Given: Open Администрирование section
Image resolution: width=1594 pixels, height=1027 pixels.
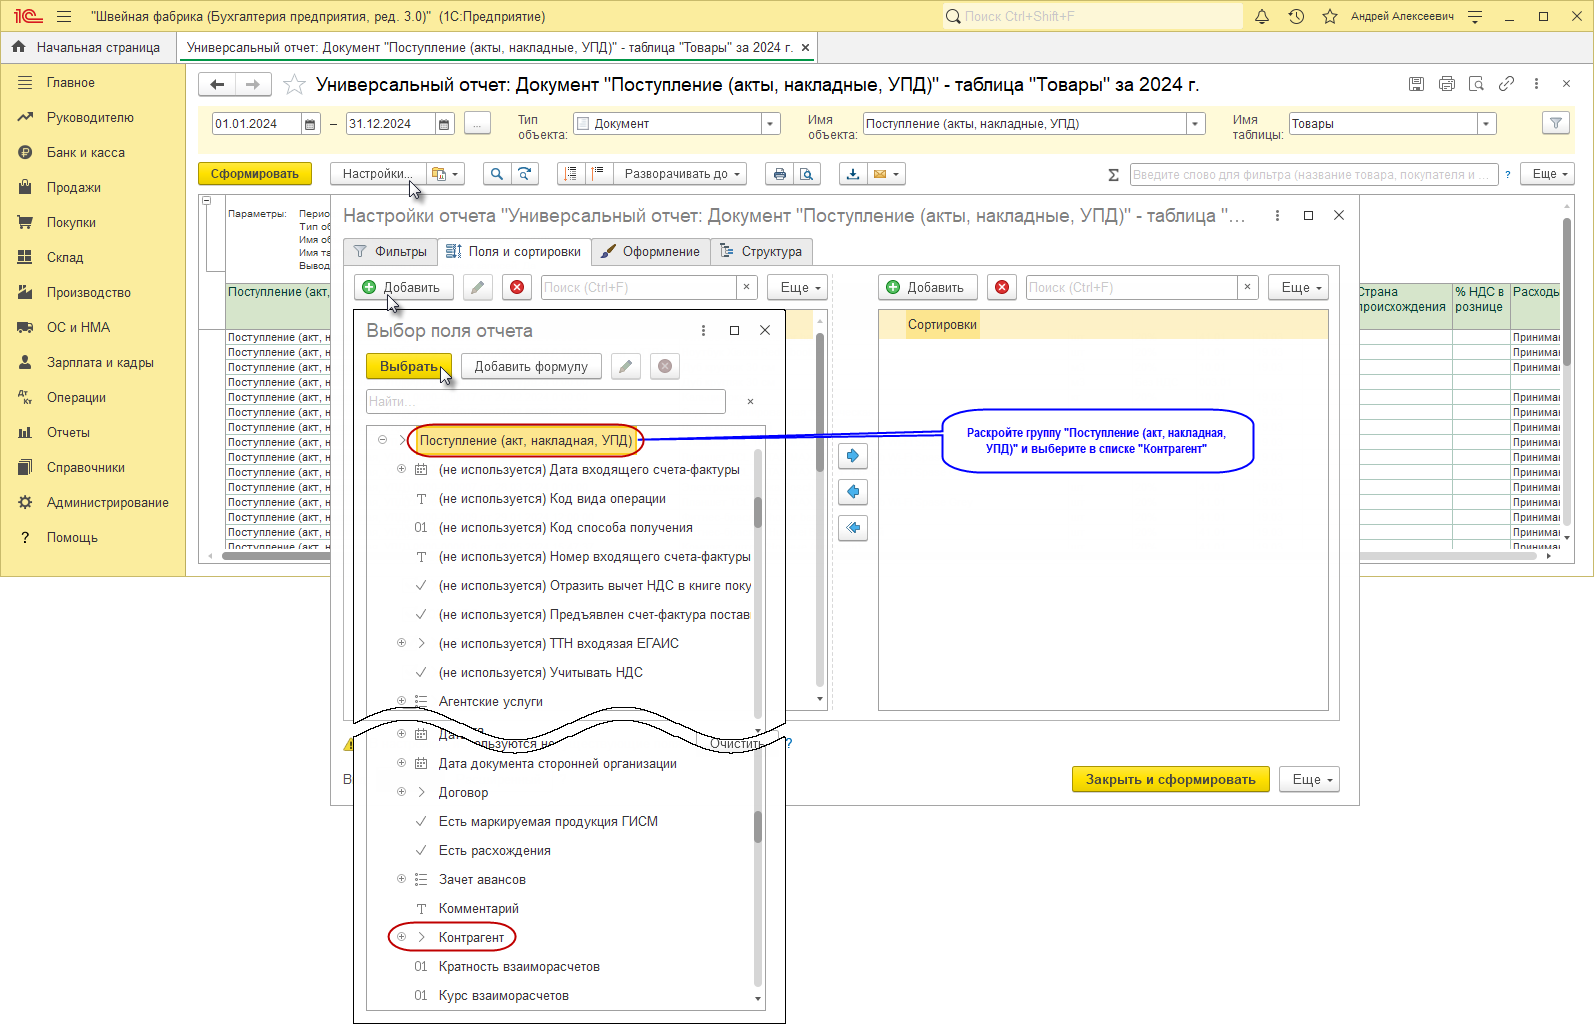Looking at the screenshot, I should click(107, 502).
